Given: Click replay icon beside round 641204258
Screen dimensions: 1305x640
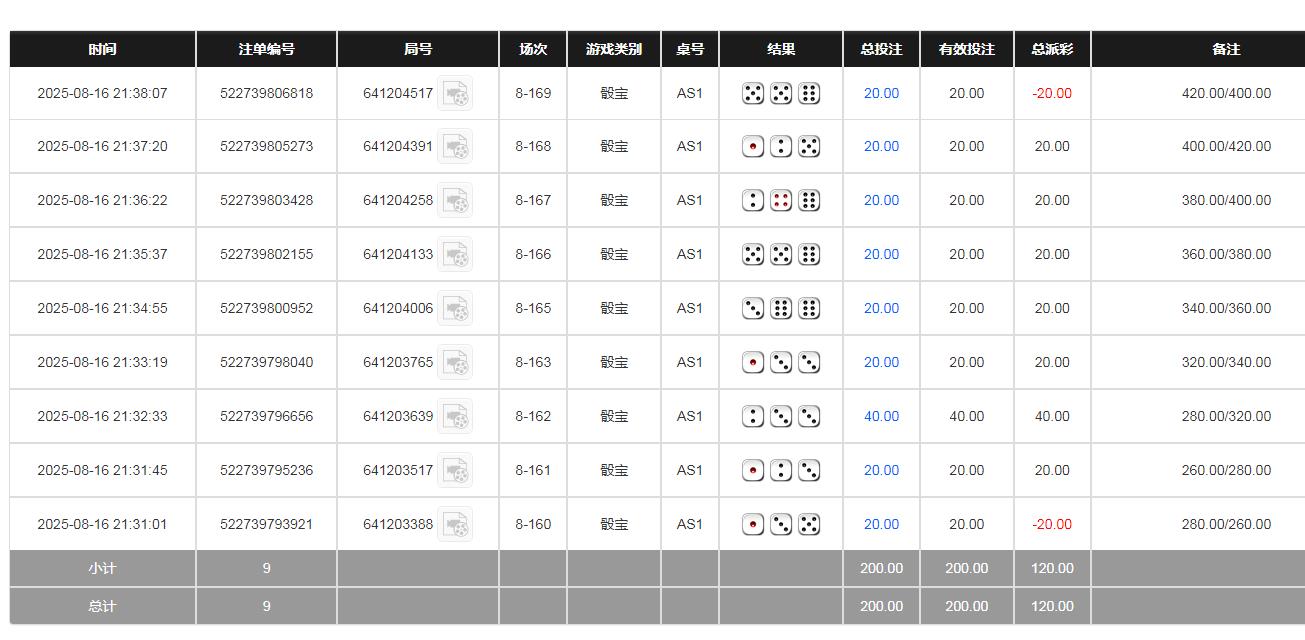Looking at the screenshot, I should (455, 201).
